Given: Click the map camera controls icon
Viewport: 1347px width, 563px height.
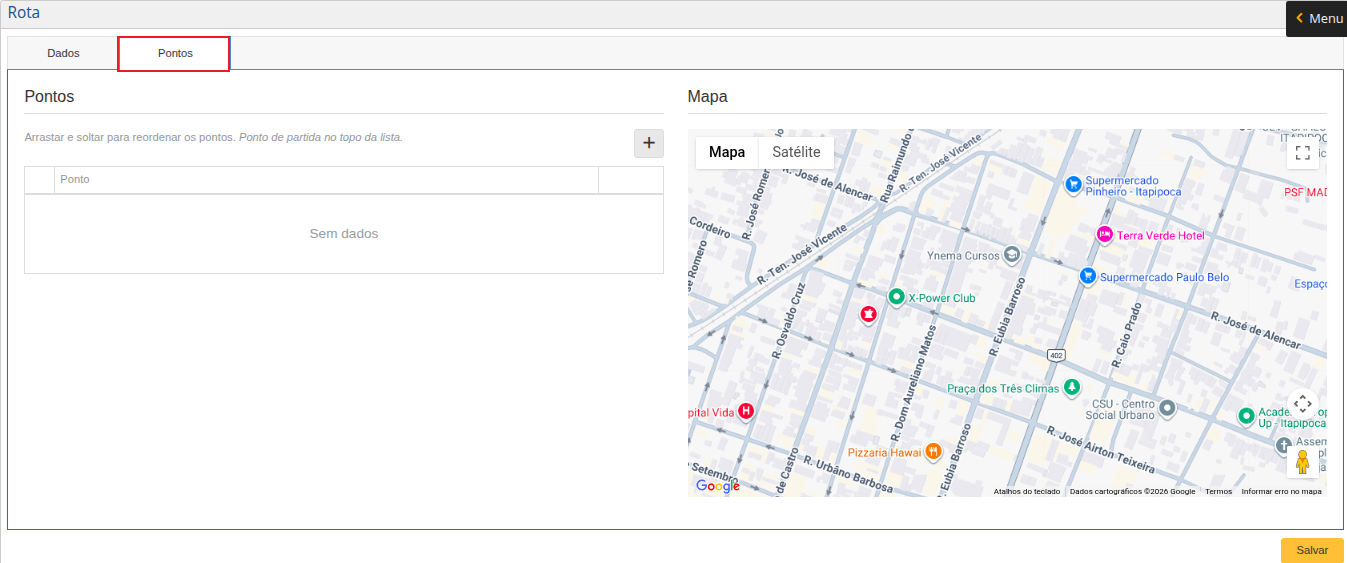Looking at the screenshot, I should [1302, 404].
